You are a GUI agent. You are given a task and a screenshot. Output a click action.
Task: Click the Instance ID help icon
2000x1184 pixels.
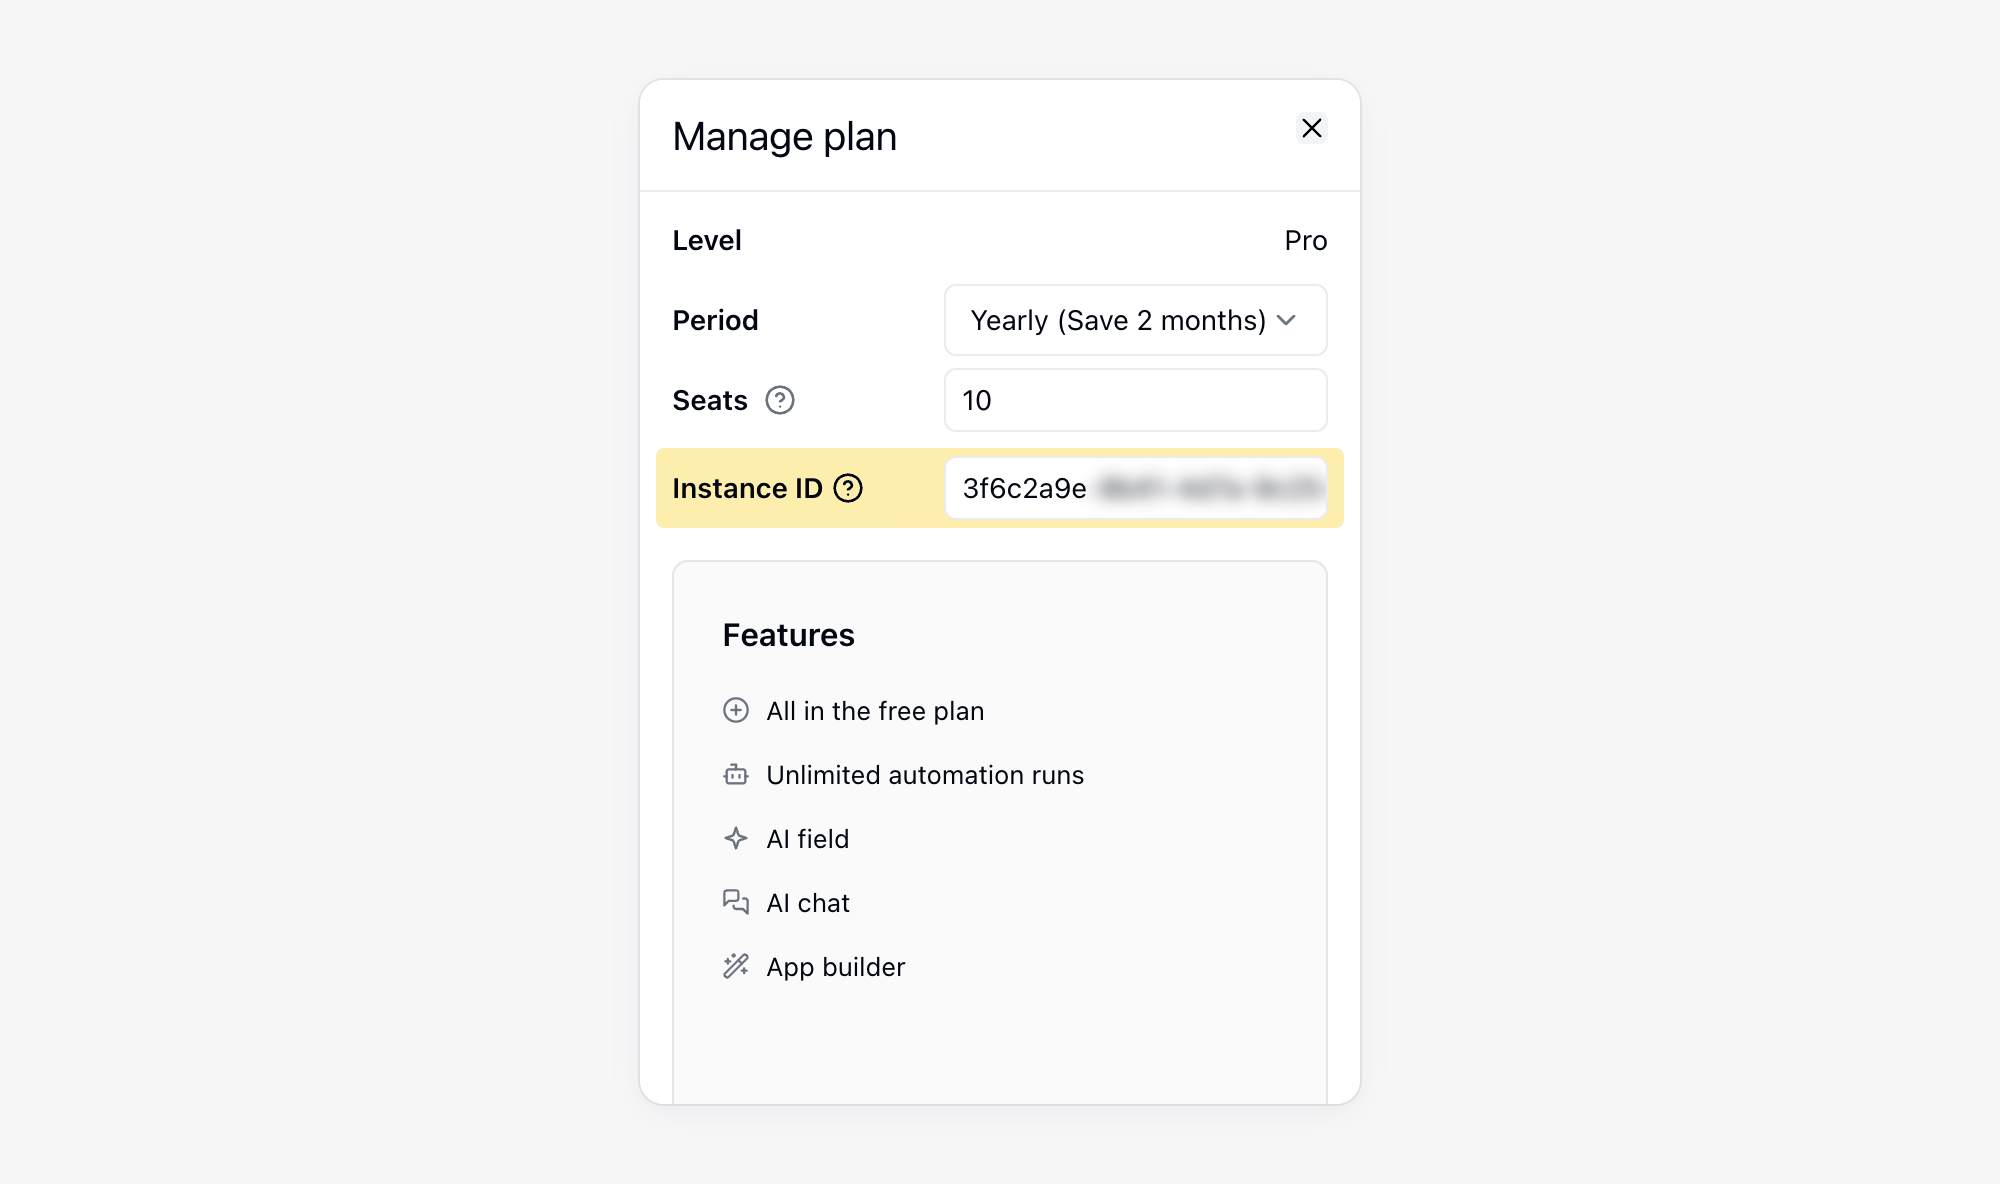[x=848, y=488]
